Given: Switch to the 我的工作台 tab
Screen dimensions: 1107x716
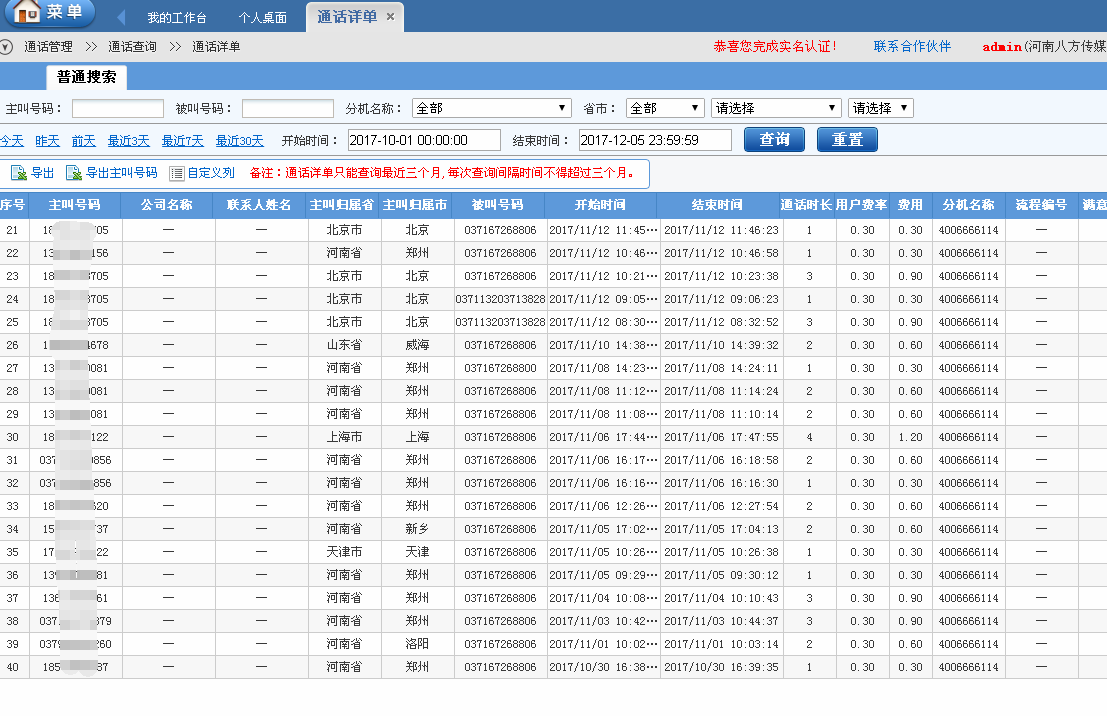Looking at the screenshot, I should coord(178,14).
